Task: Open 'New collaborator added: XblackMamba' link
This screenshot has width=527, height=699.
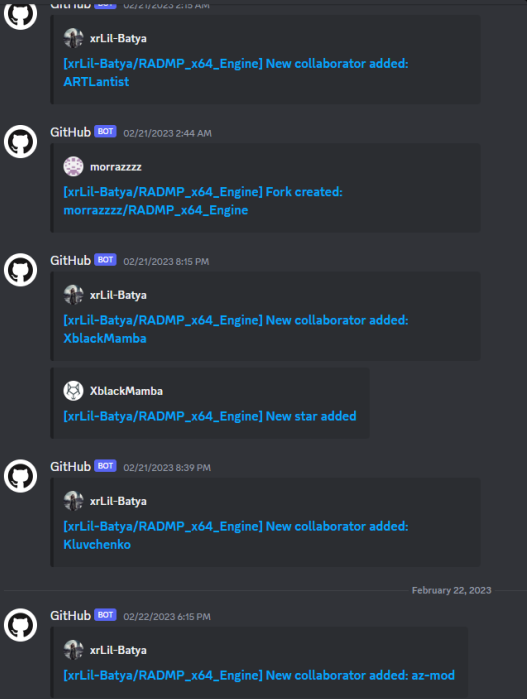Action: point(236,329)
